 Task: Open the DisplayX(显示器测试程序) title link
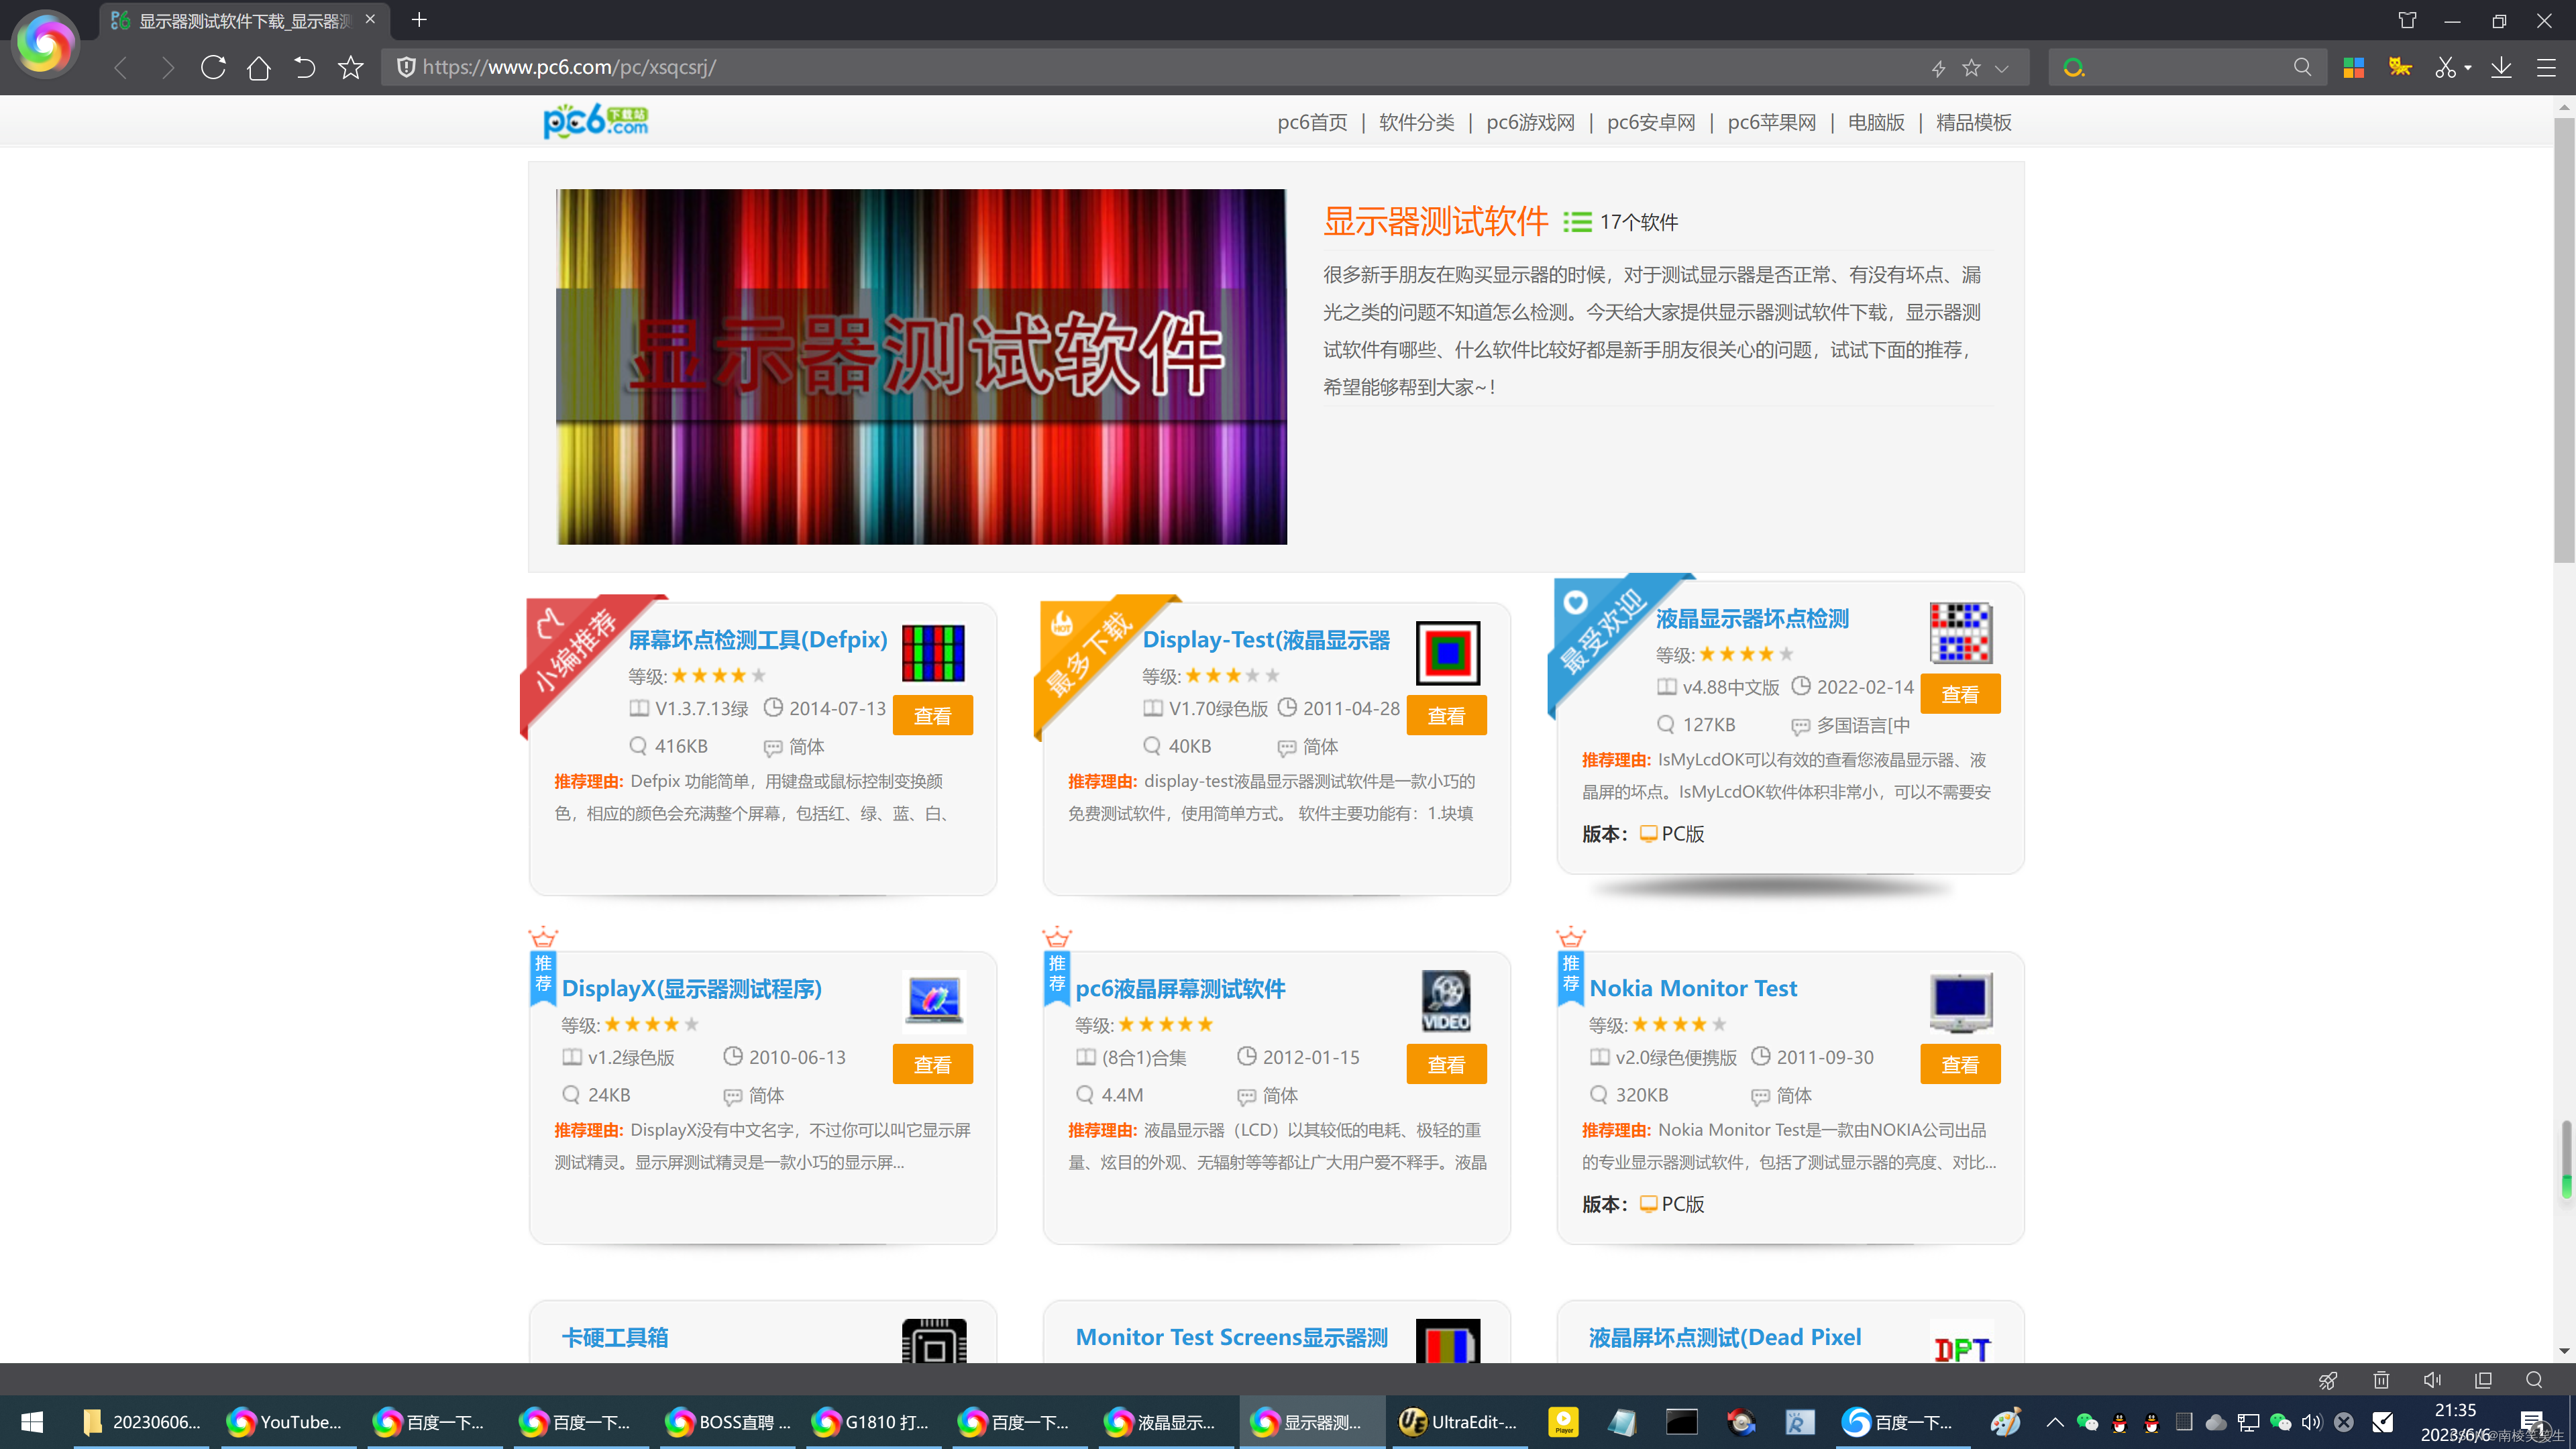click(691, 988)
